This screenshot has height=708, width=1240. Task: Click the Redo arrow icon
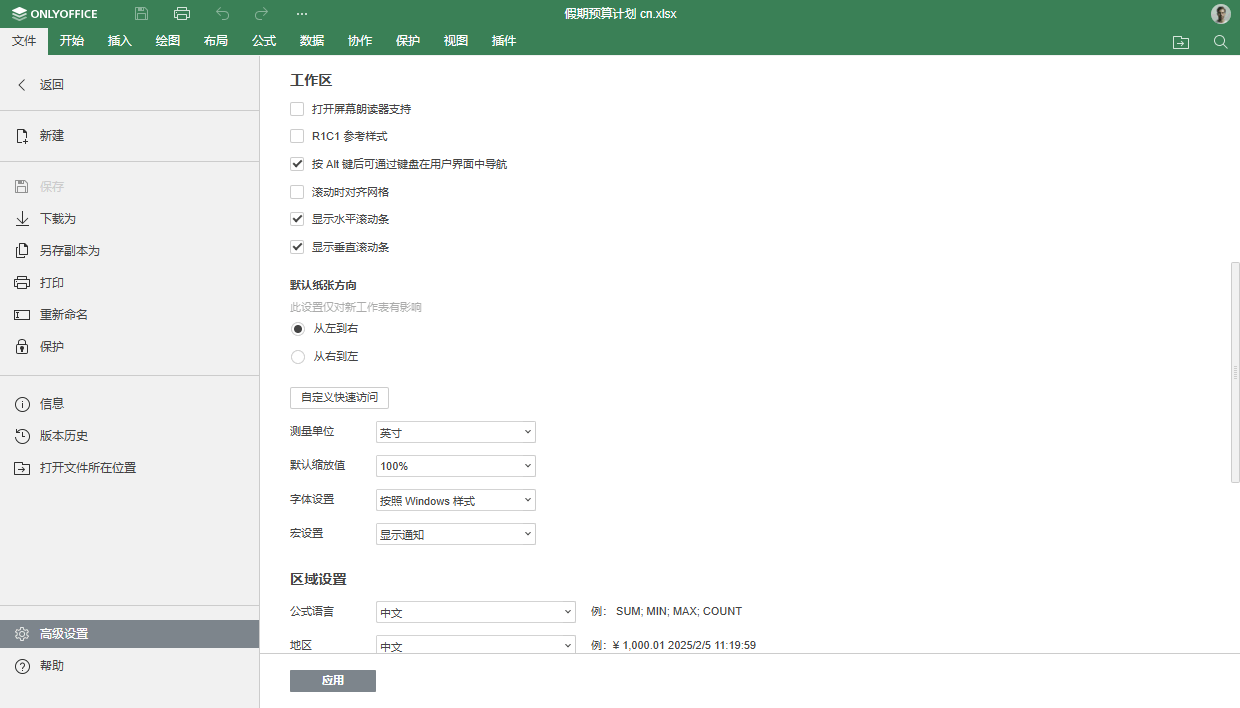pos(261,13)
